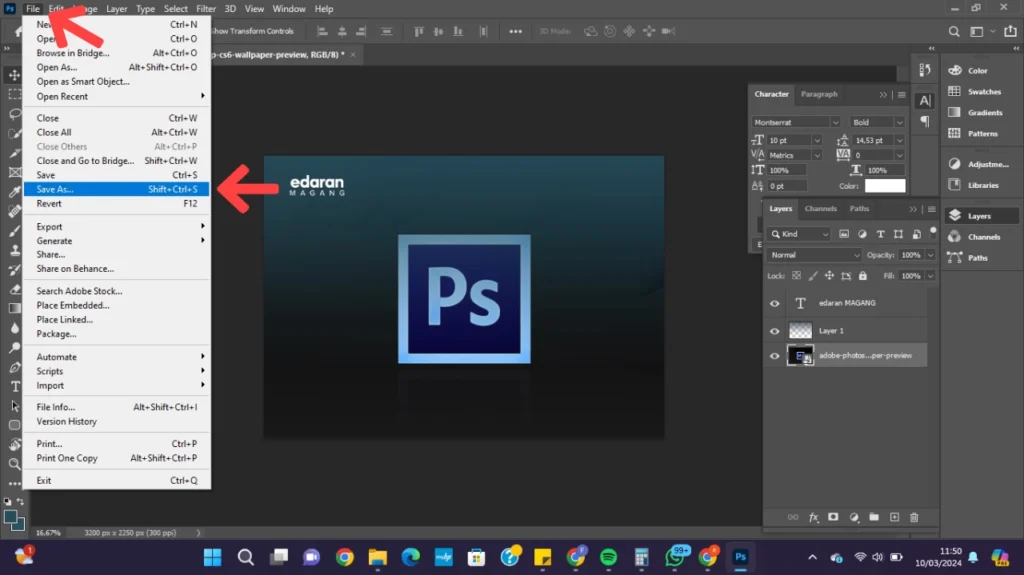Select the edaran MAGANG layer row
Image resolution: width=1024 pixels, height=575 pixels.
point(847,303)
